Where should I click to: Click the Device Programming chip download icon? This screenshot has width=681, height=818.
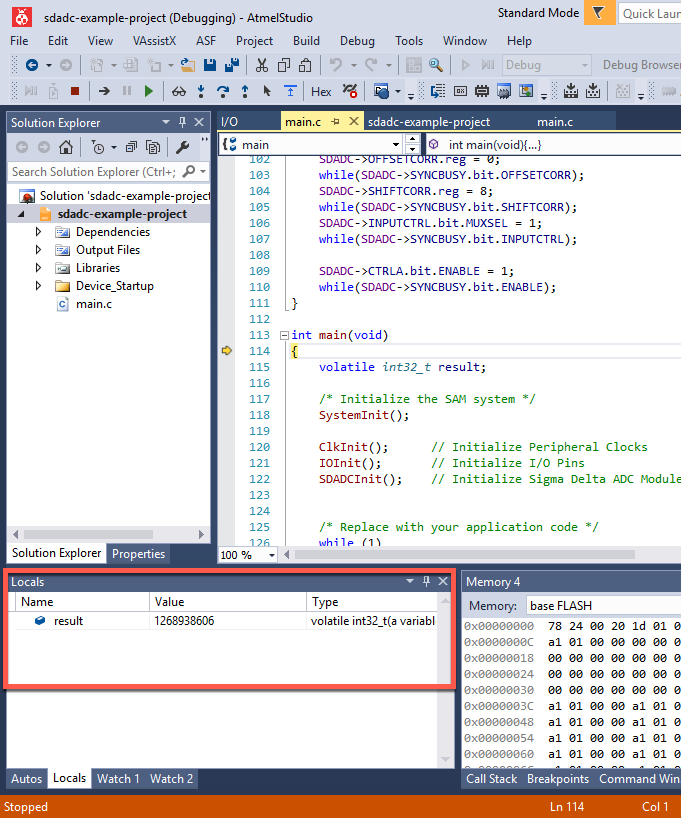click(571, 91)
